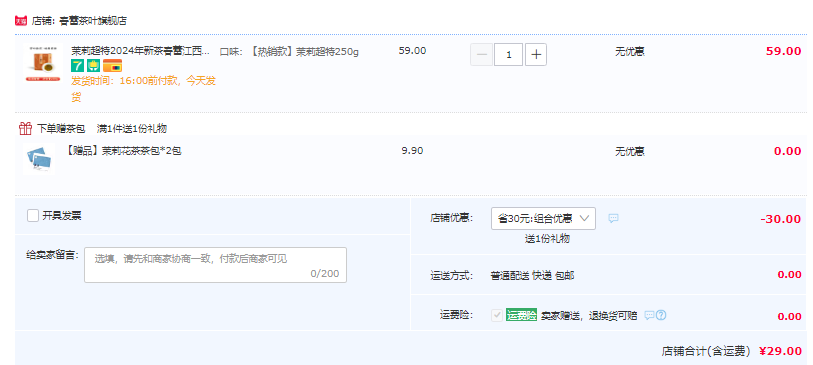Open the tea bag gift thumbnail
This screenshot has width=813, height=365.
39,158
